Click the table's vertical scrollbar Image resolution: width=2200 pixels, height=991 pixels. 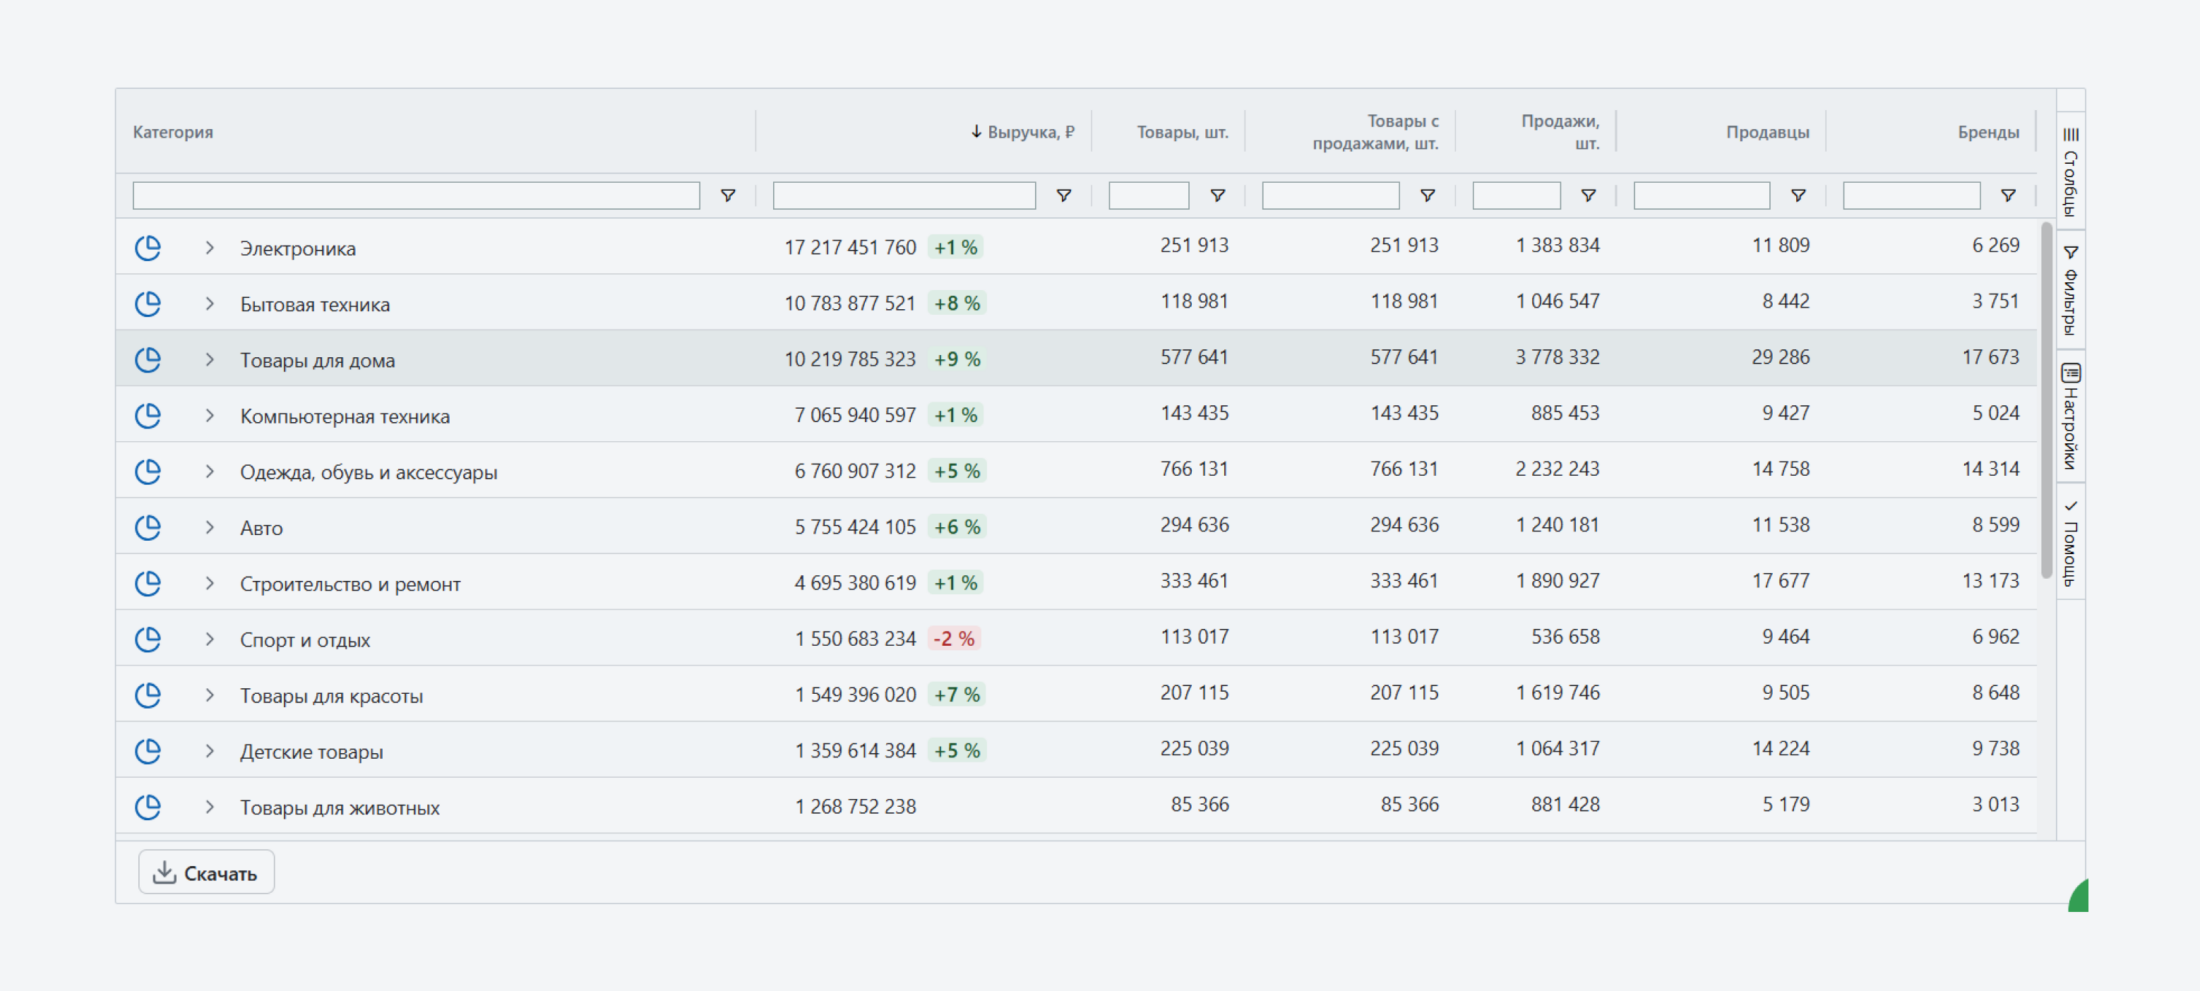click(x=2046, y=400)
